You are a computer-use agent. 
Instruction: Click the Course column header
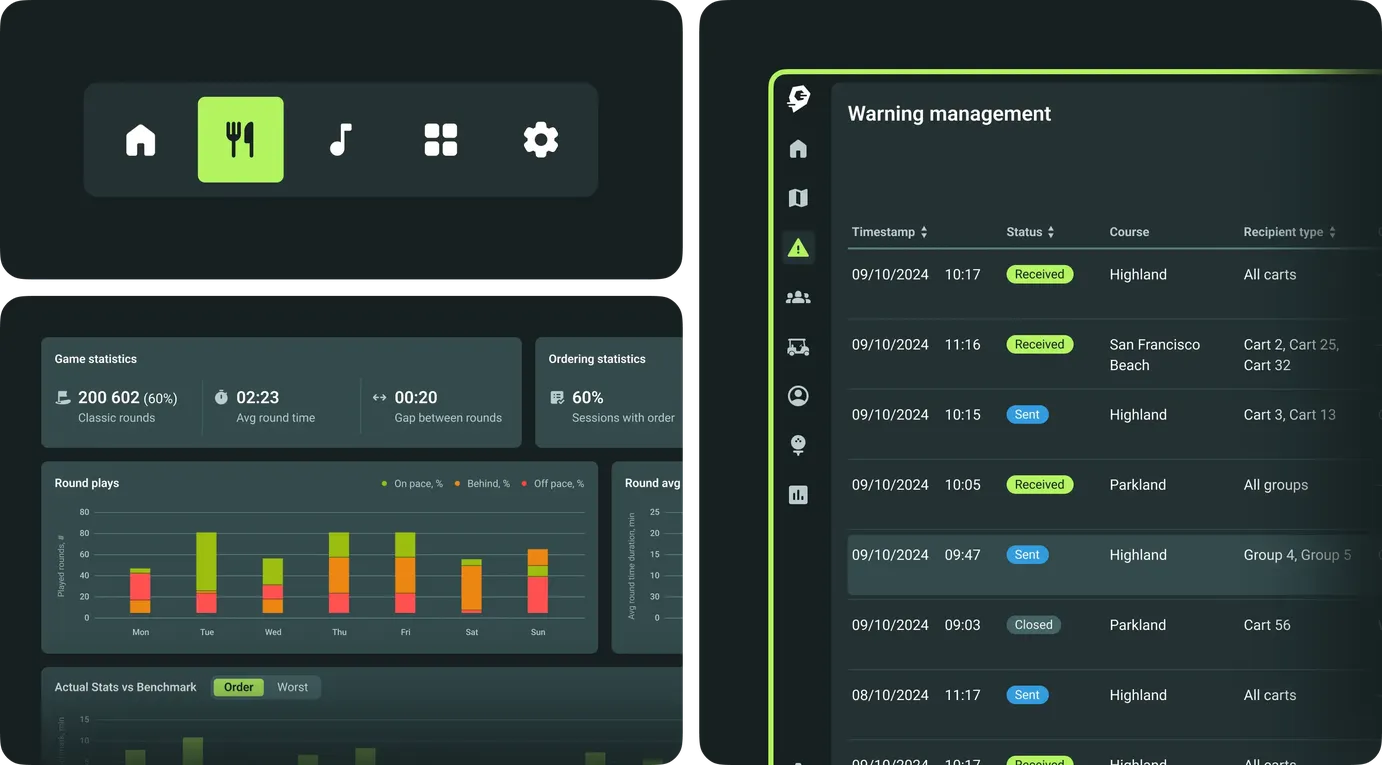coord(1129,232)
